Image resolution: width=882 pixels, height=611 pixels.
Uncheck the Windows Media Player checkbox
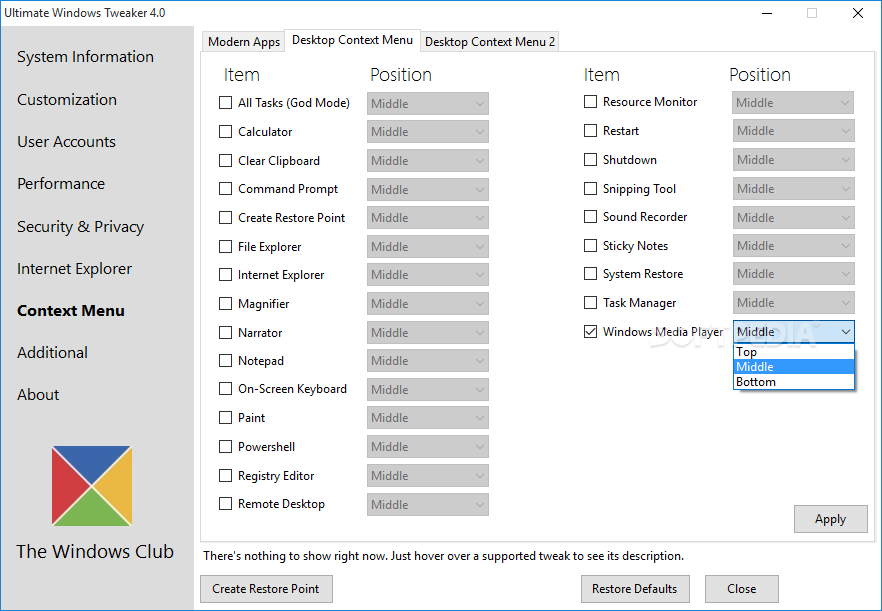pyautogui.click(x=591, y=332)
